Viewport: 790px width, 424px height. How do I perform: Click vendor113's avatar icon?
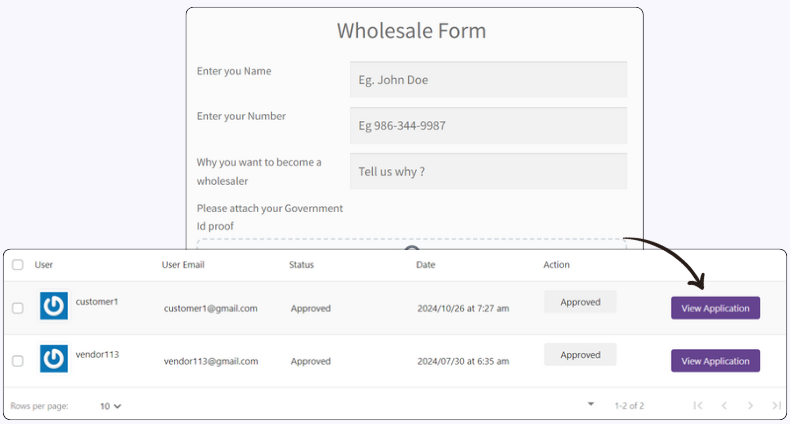point(54,359)
